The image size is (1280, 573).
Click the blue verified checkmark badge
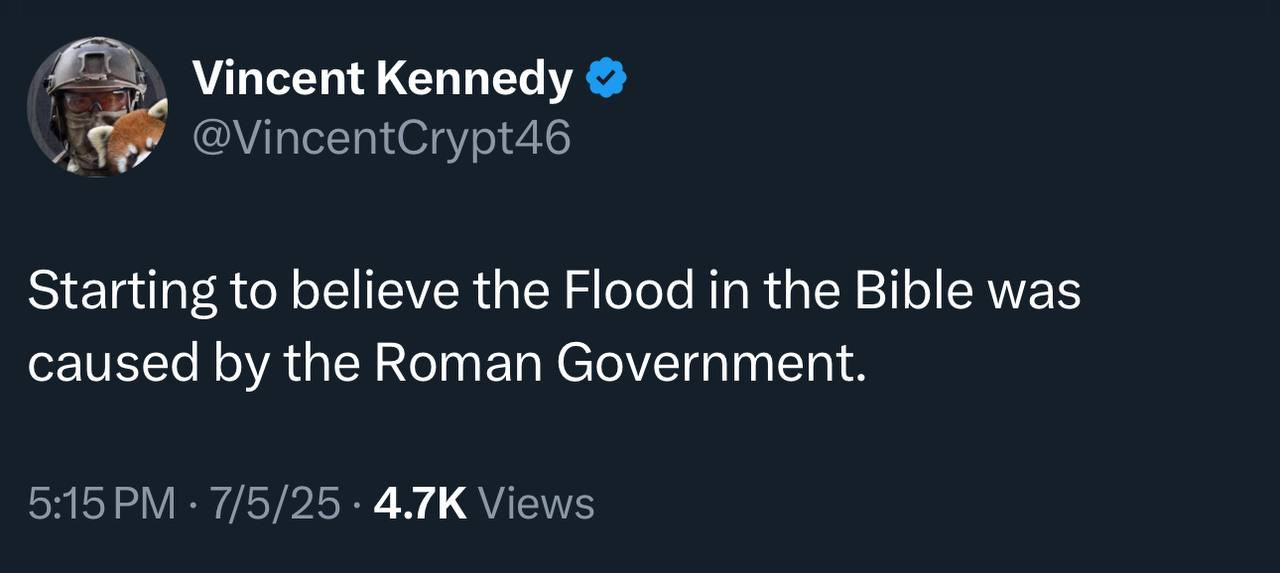click(x=605, y=79)
